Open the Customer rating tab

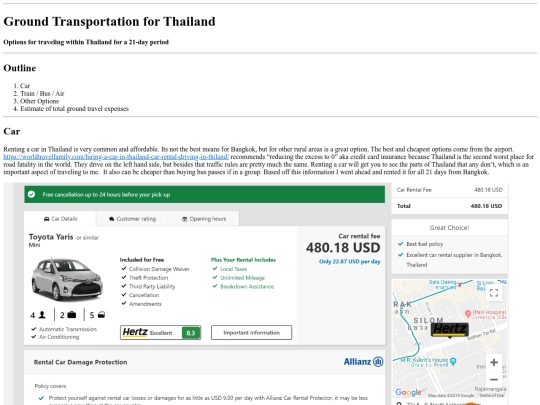133,219
